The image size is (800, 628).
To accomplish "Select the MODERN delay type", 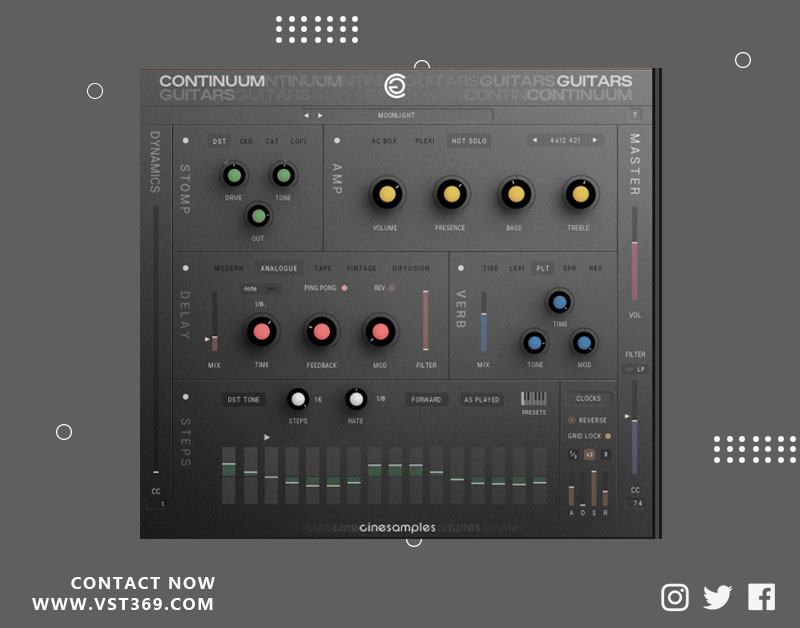I will coord(229,268).
